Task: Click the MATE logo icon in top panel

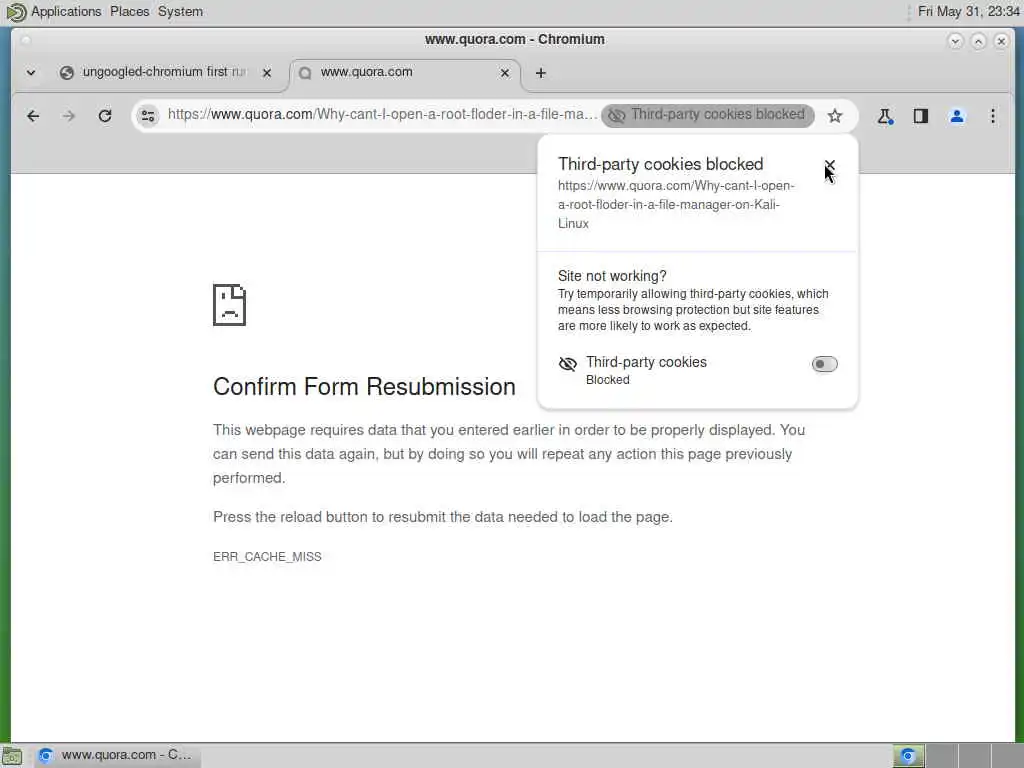Action: (x=15, y=12)
